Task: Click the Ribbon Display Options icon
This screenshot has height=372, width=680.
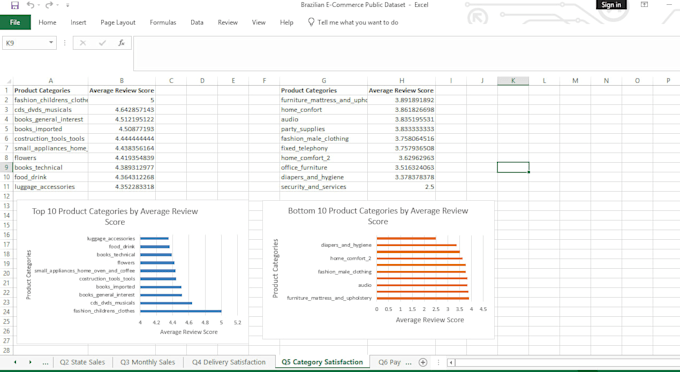Action: click(x=644, y=5)
